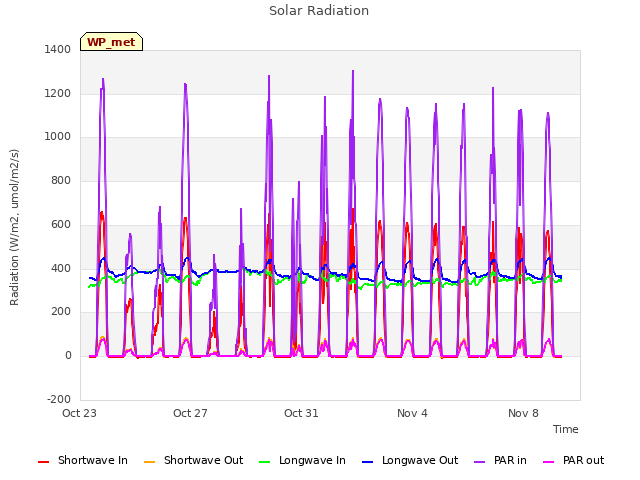Toggle PAR in legend entry

tap(500, 460)
